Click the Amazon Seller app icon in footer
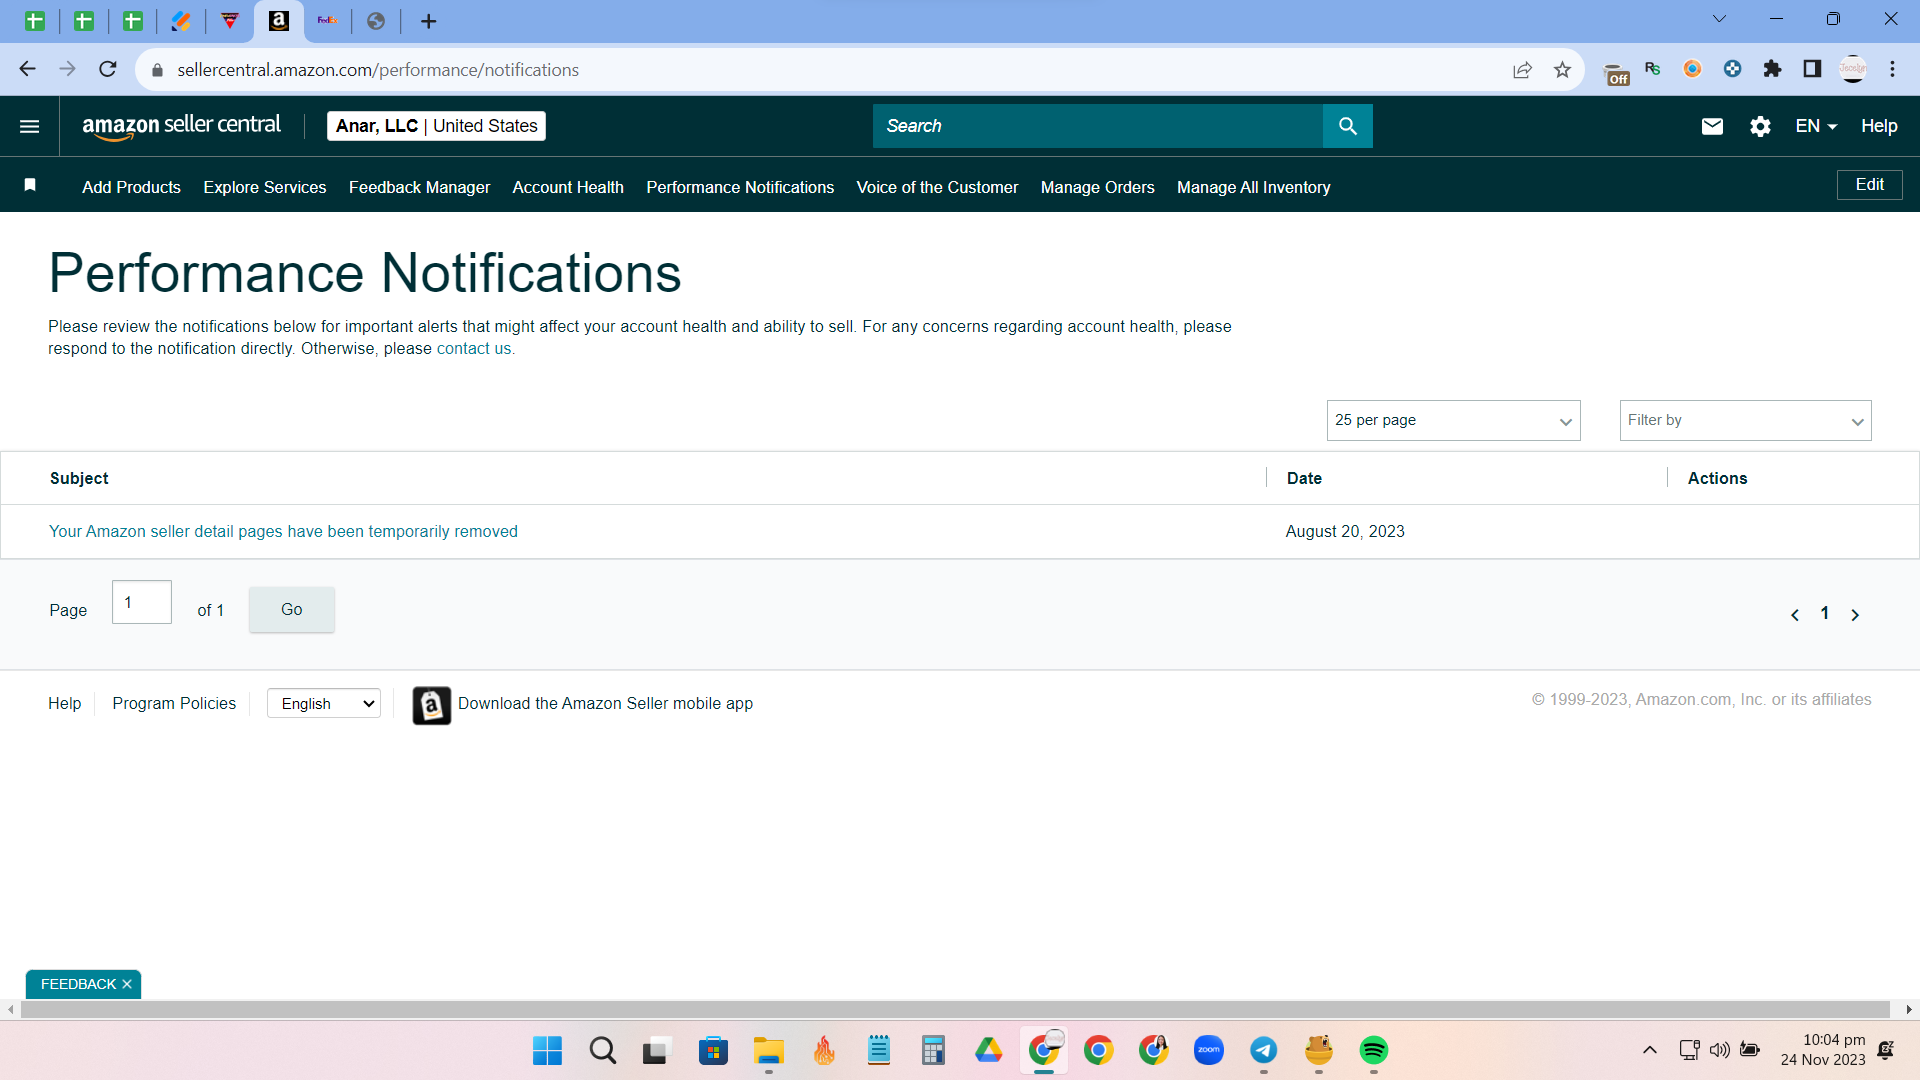The width and height of the screenshot is (1920, 1080). click(x=432, y=705)
